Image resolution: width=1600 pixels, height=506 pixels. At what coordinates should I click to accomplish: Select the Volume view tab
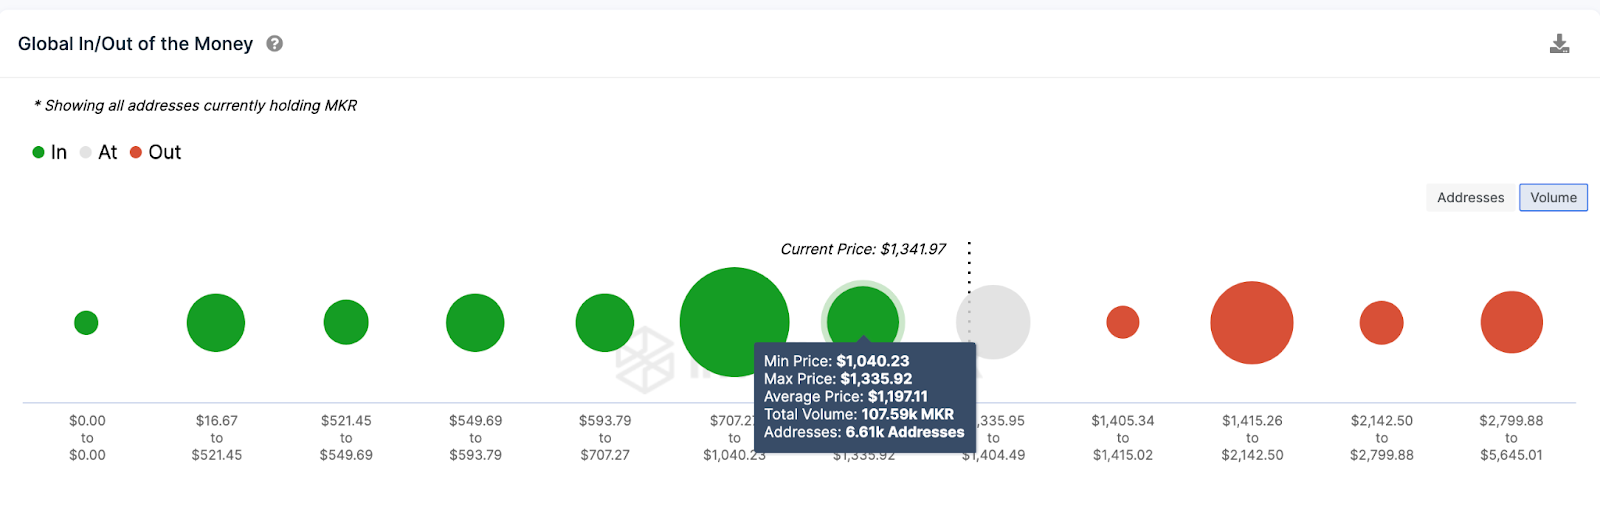pyautogui.click(x=1553, y=198)
